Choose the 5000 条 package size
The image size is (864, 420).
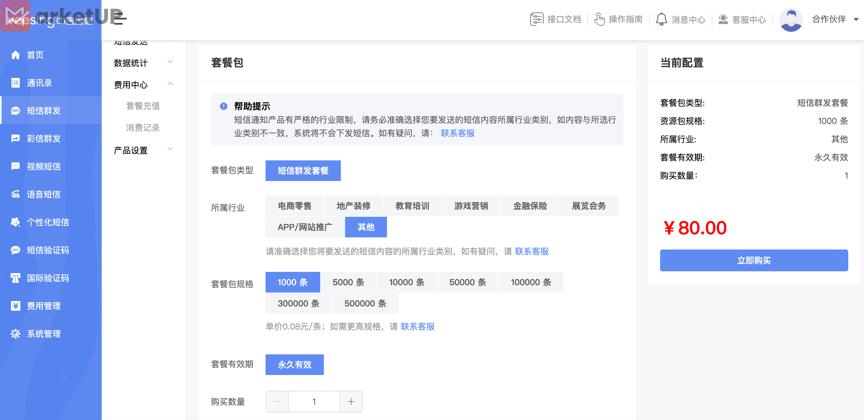pyautogui.click(x=349, y=282)
